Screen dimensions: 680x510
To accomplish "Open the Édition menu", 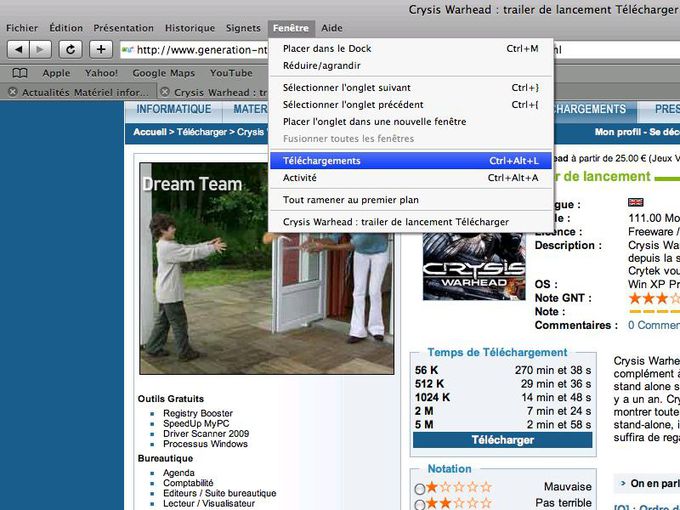I will point(66,28).
